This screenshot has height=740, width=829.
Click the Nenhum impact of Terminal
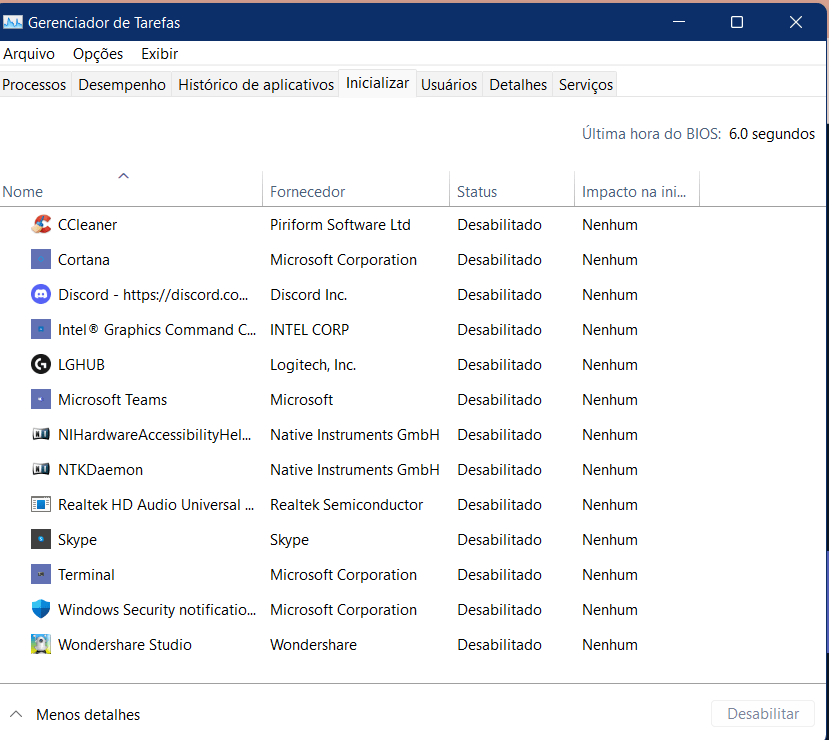(x=610, y=575)
